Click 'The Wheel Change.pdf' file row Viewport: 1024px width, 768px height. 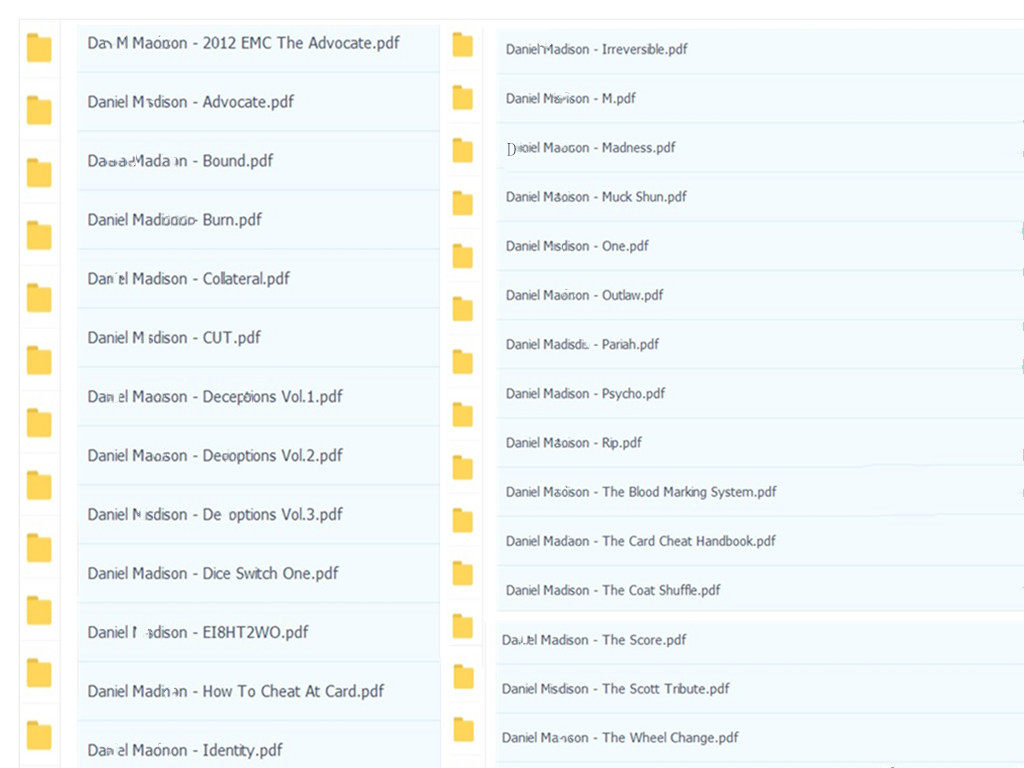tap(760, 738)
